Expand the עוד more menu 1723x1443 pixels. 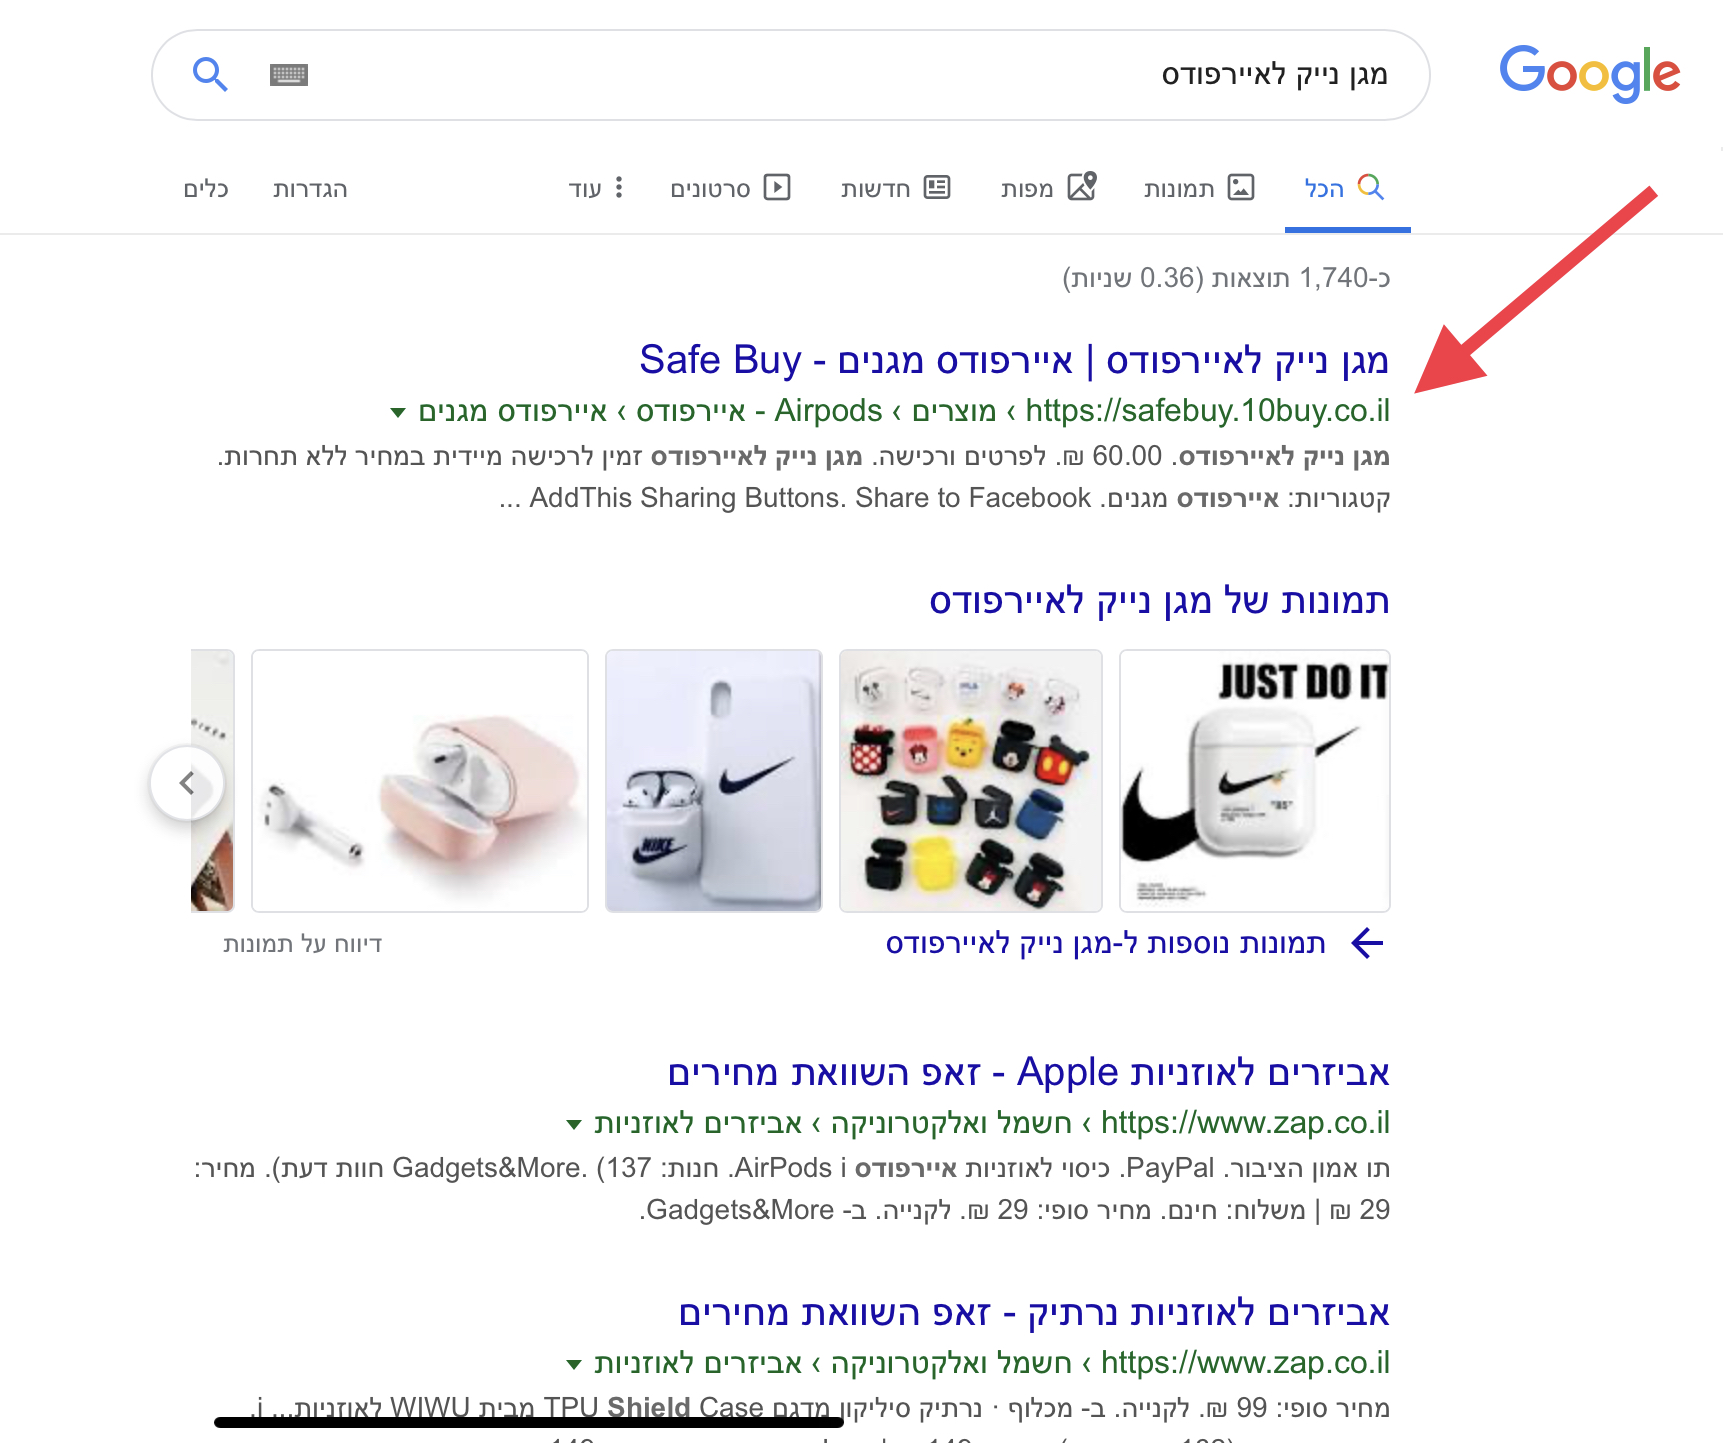(596, 188)
